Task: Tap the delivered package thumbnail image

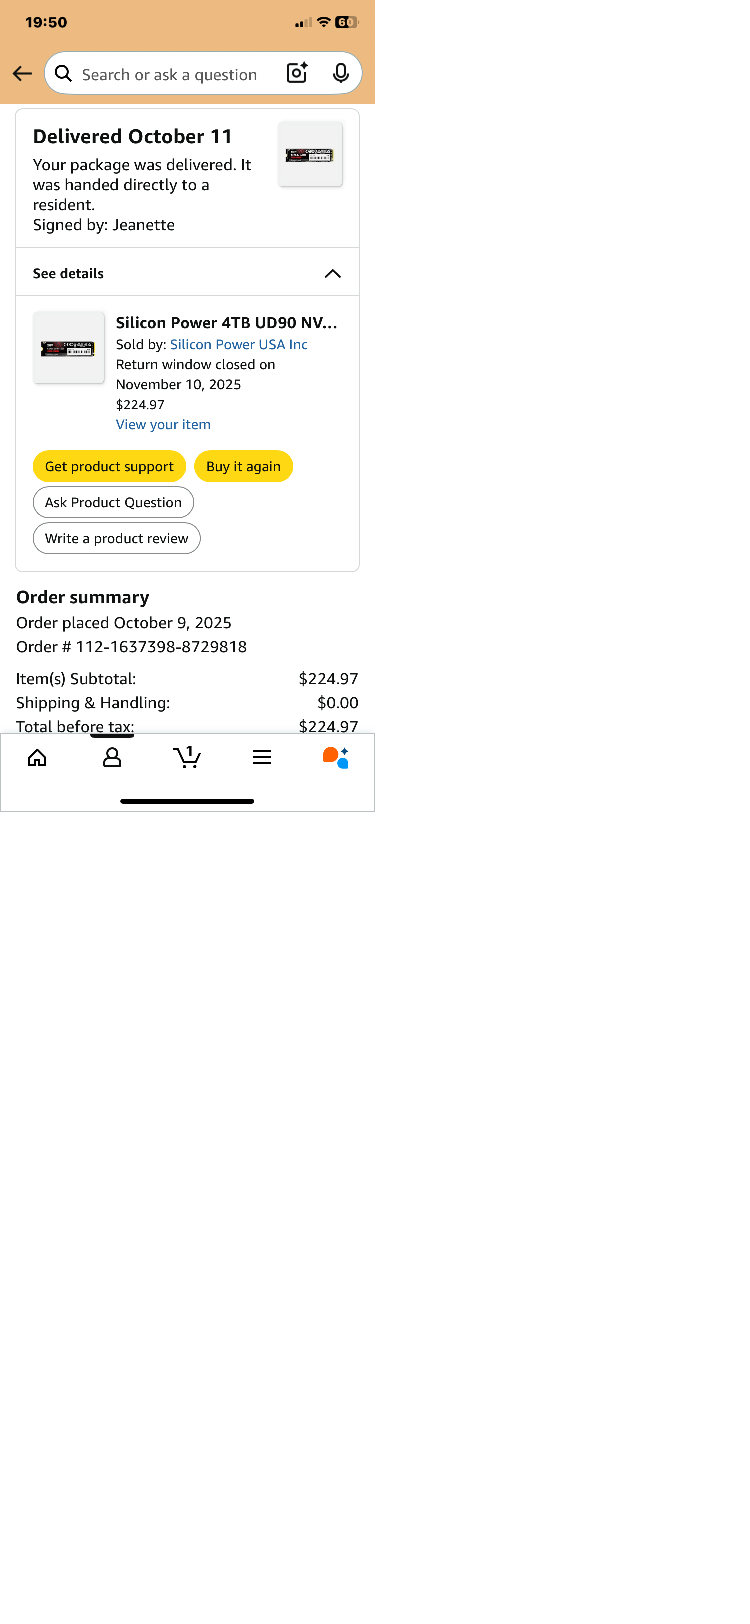Action: (x=310, y=154)
